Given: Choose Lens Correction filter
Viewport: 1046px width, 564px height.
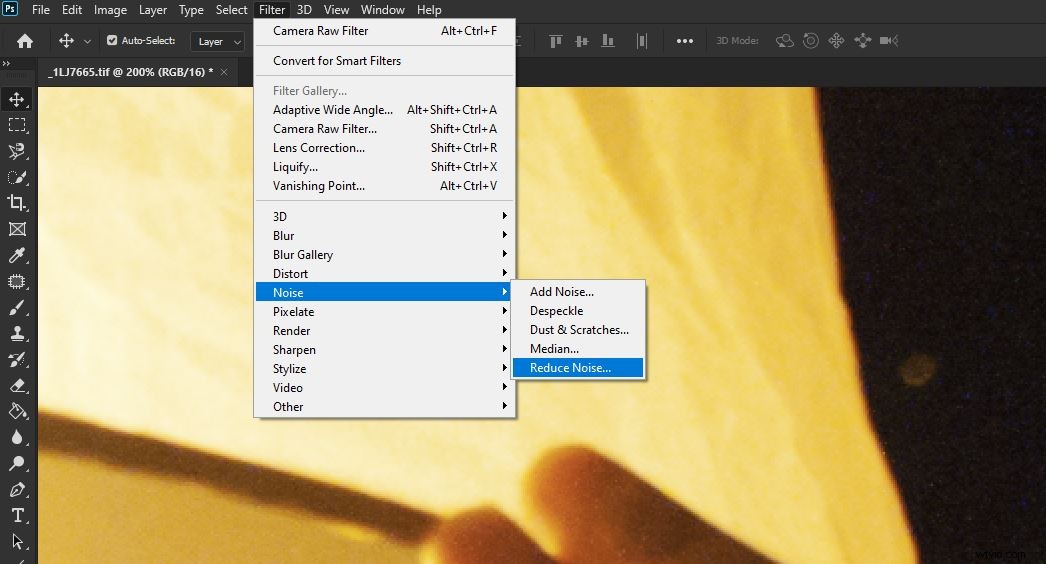Looking at the screenshot, I should coord(385,148).
